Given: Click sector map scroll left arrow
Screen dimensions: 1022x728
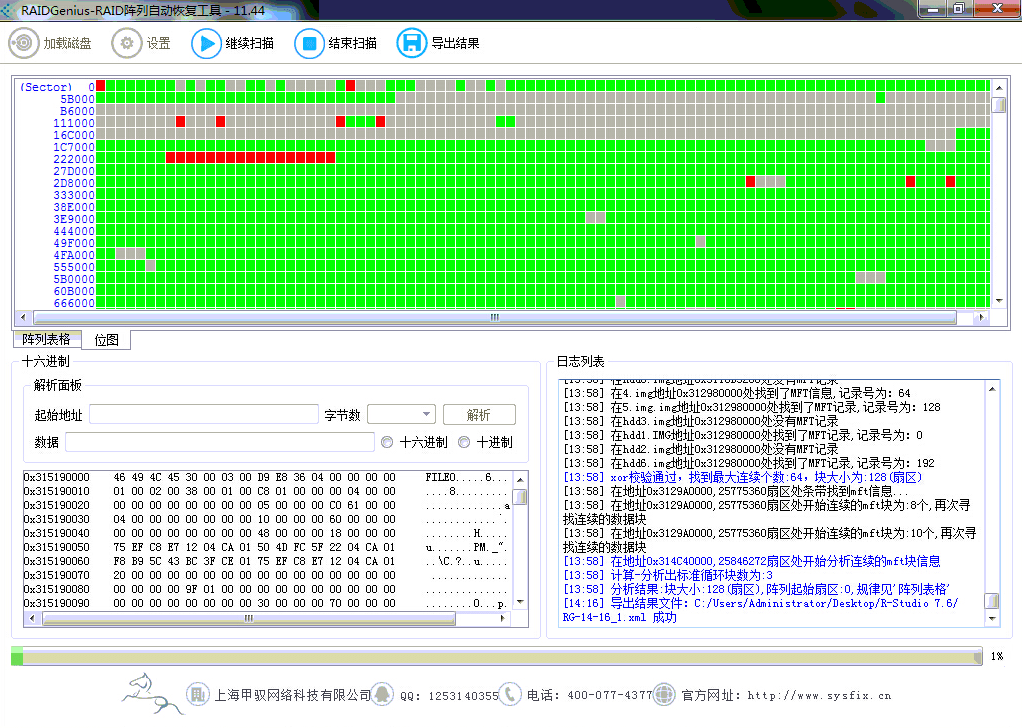Looking at the screenshot, I should click(23, 317).
